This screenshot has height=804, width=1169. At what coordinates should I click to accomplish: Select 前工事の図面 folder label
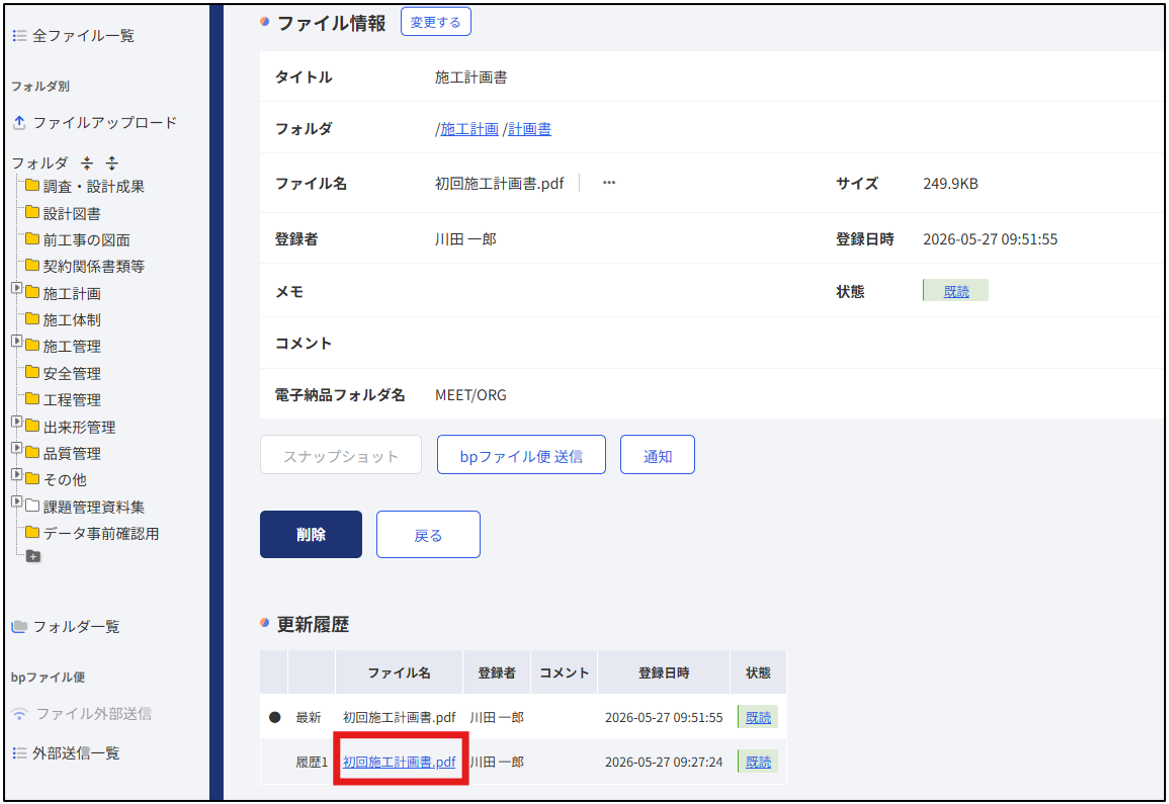tap(86, 240)
